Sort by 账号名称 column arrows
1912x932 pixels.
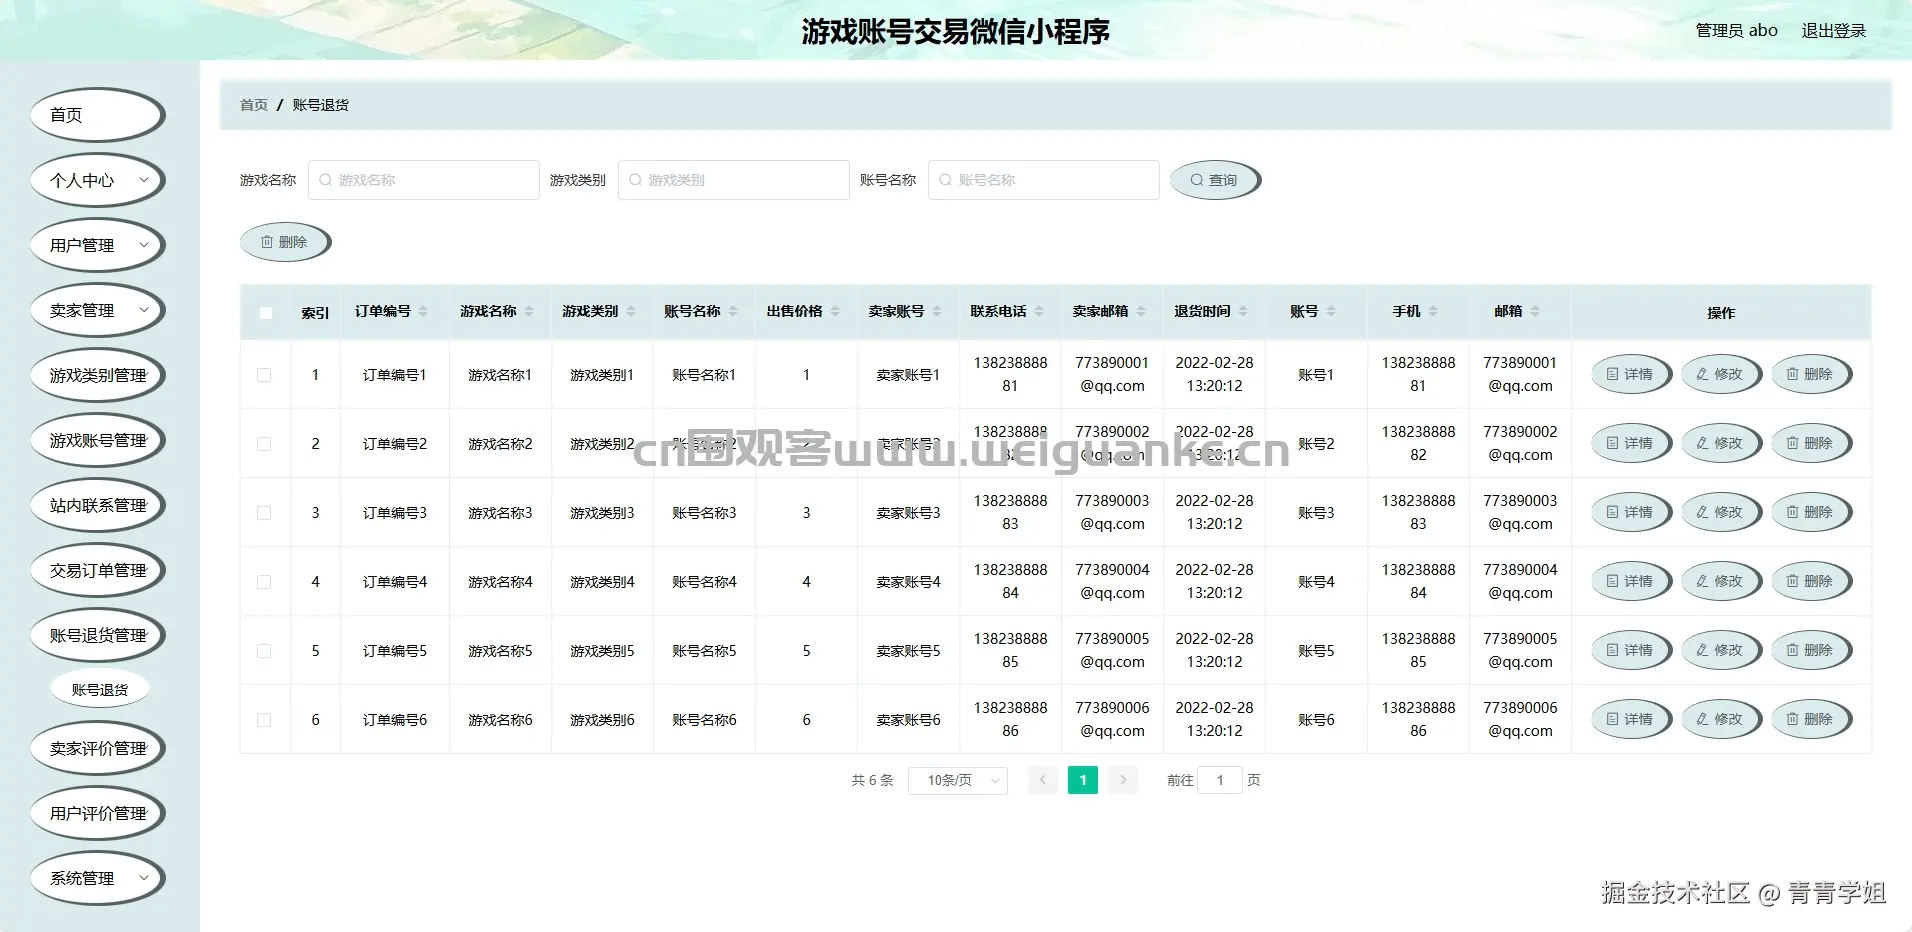(733, 311)
